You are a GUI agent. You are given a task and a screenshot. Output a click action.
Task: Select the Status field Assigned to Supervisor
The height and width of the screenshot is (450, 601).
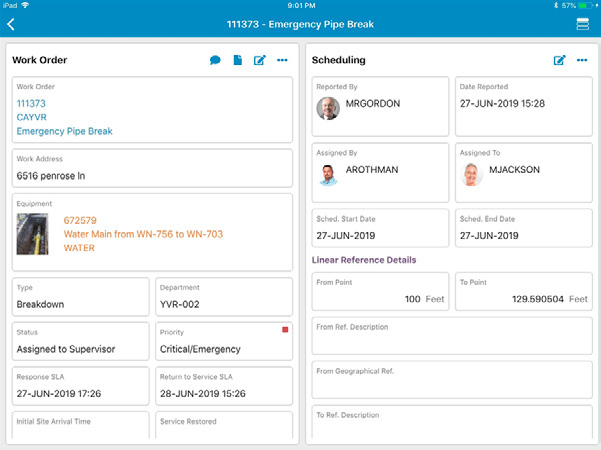point(80,343)
